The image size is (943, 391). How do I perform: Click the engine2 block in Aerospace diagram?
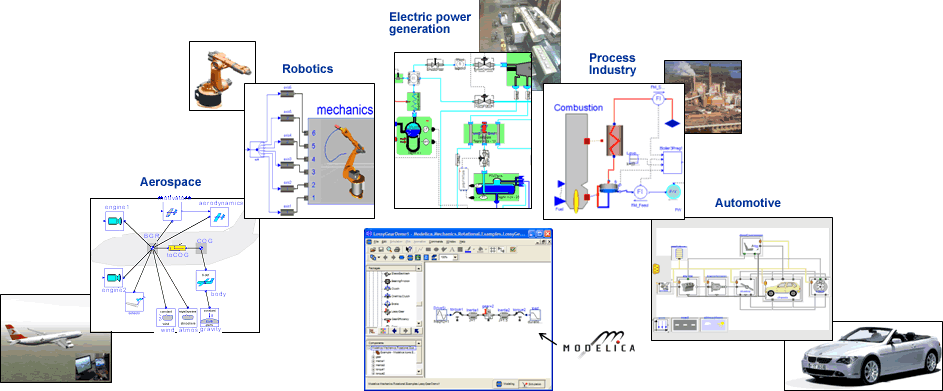click(x=113, y=277)
